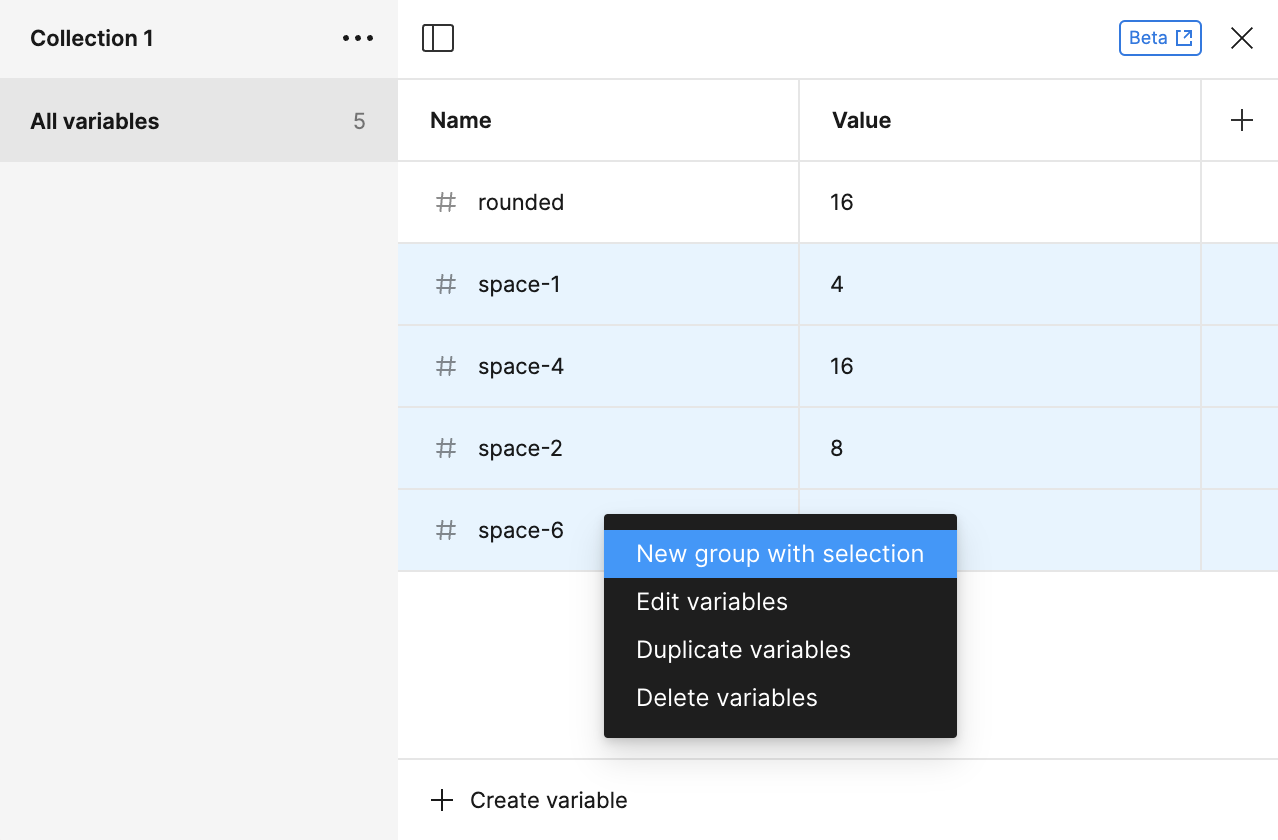Choose Duplicate variables option
1278x840 pixels.
pyautogui.click(x=743, y=649)
